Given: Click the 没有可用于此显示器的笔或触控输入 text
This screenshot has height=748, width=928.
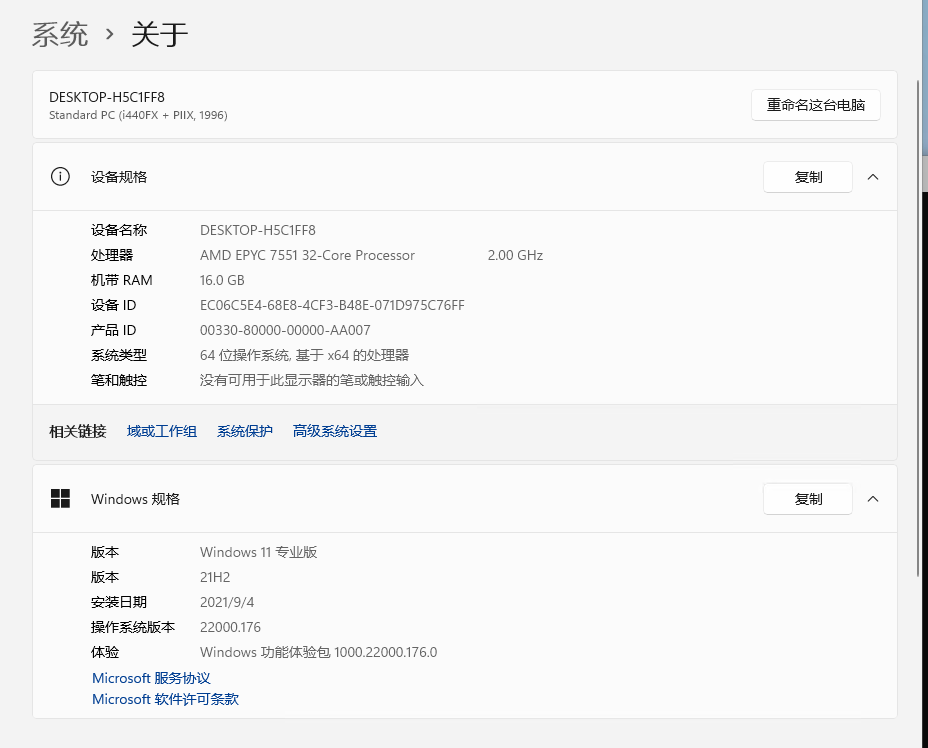Looking at the screenshot, I should click(311, 380).
